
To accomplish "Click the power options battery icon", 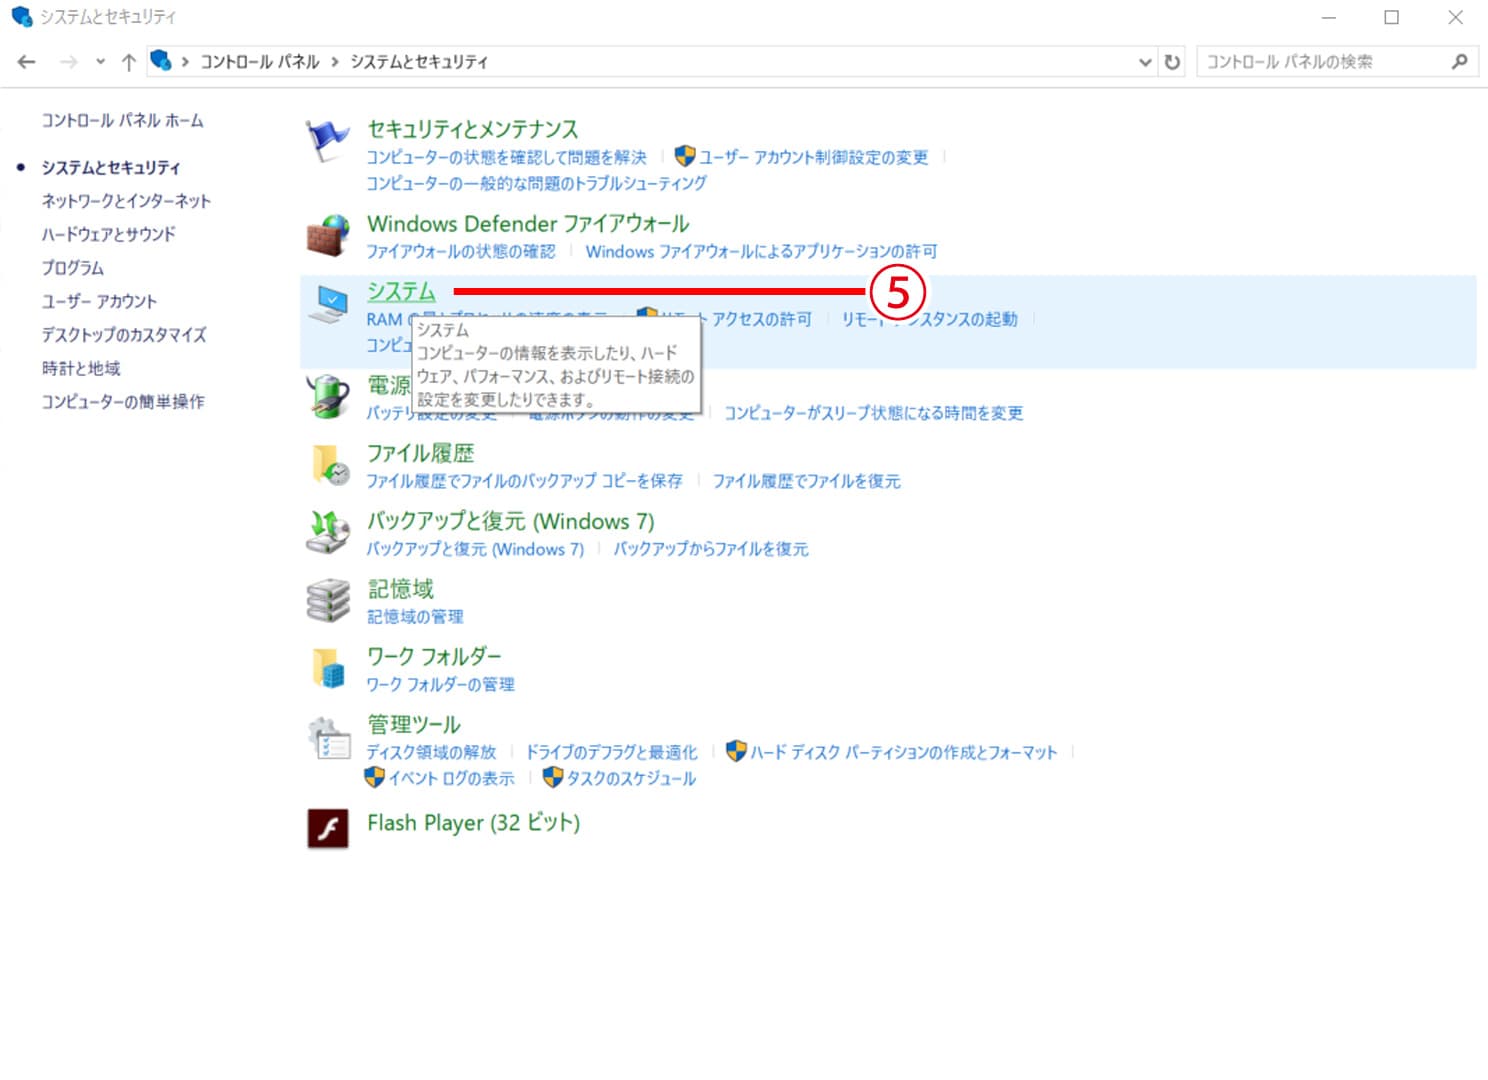I will coord(327,396).
